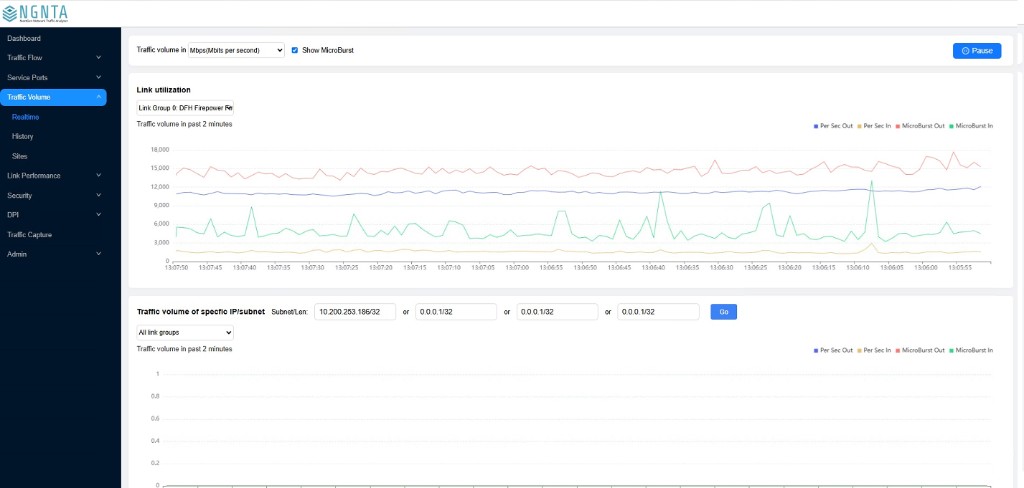Toggle Per Sec Out legend in subnet chart
The image size is (1024, 488).
coord(833,351)
